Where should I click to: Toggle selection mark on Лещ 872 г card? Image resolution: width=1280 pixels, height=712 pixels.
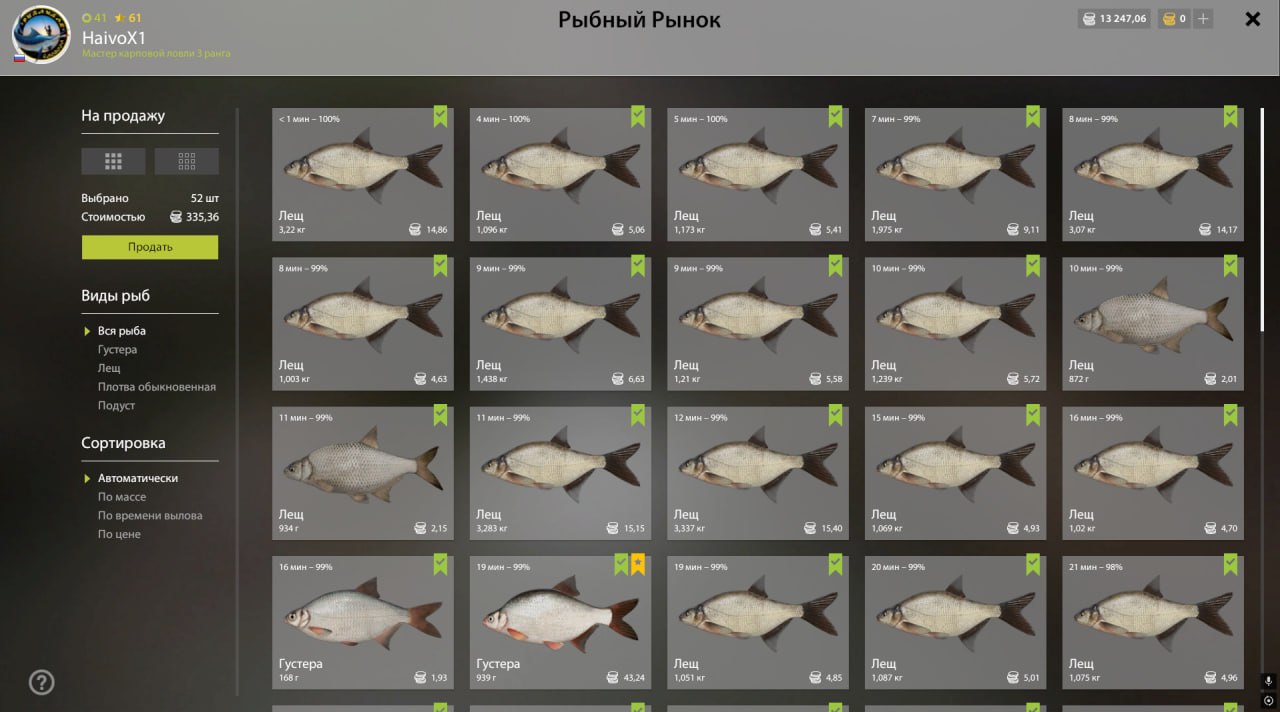1231,266
